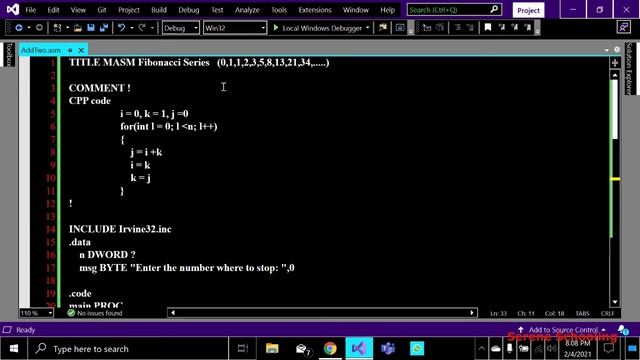Click the No issues found indicator
The width and height of the screenshot is (640, 360).
pos(95,313)
